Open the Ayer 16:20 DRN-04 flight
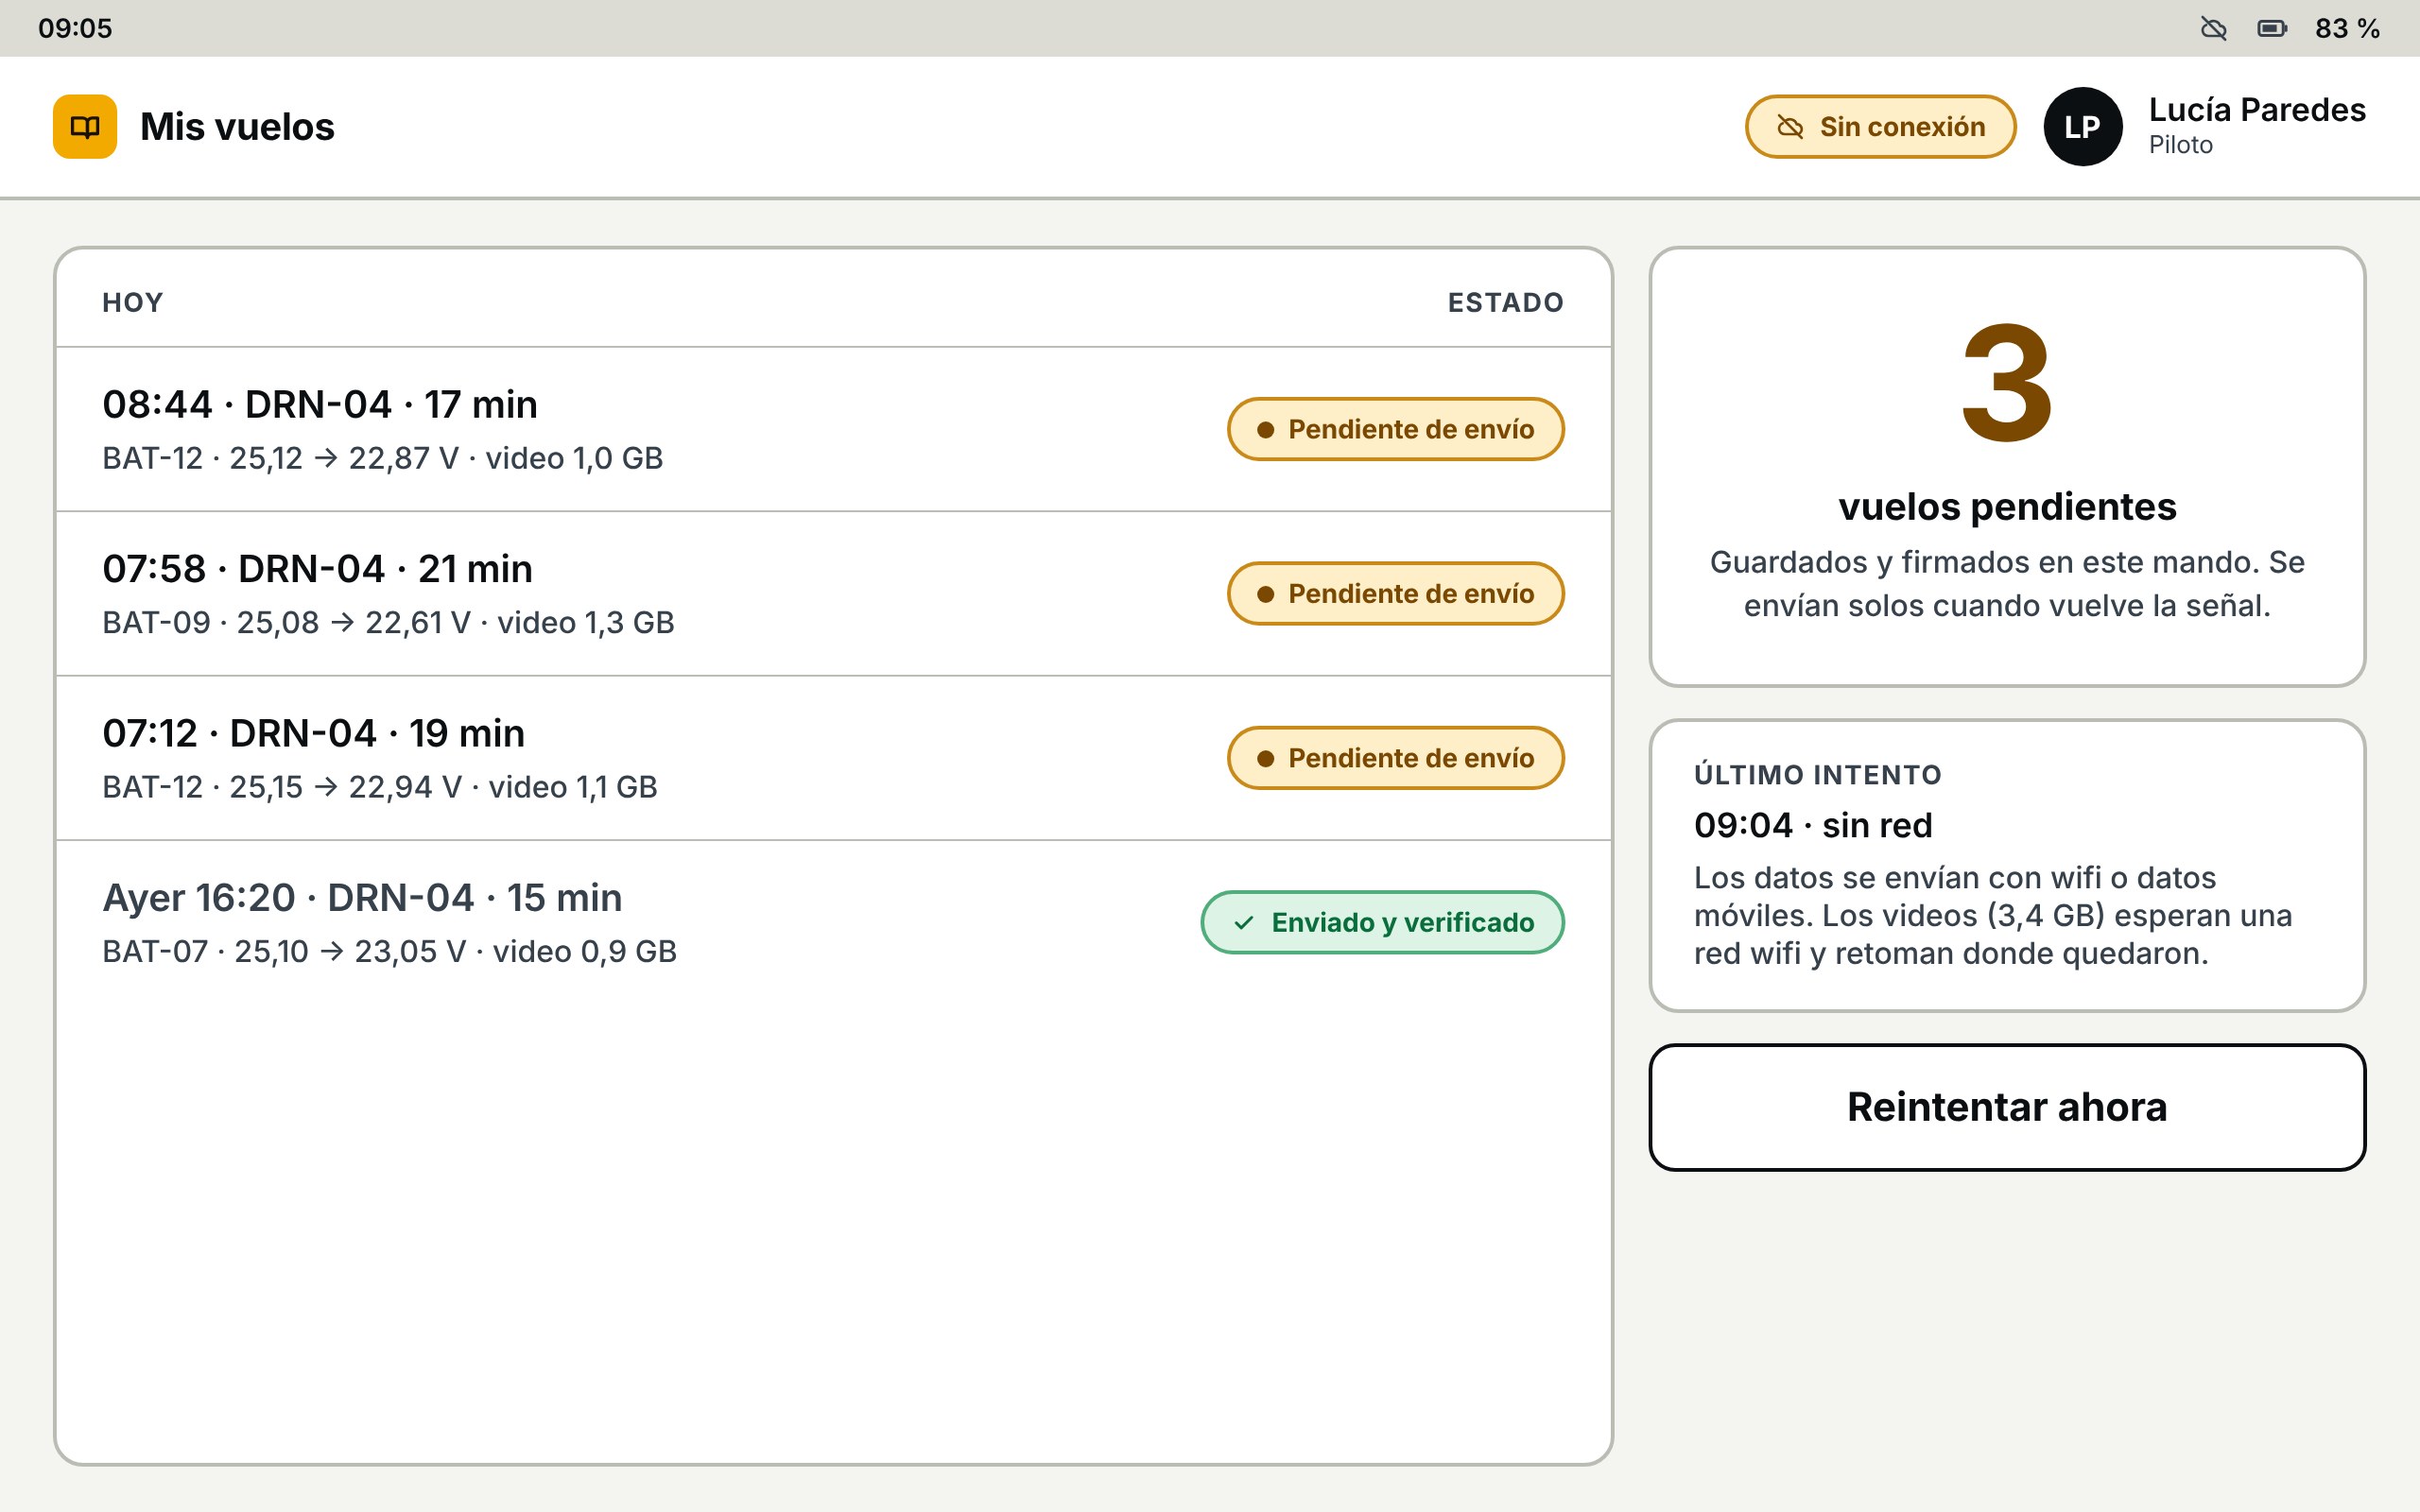The width and height of the screenshot is (2420, 1512). click(x=834, y=923)
